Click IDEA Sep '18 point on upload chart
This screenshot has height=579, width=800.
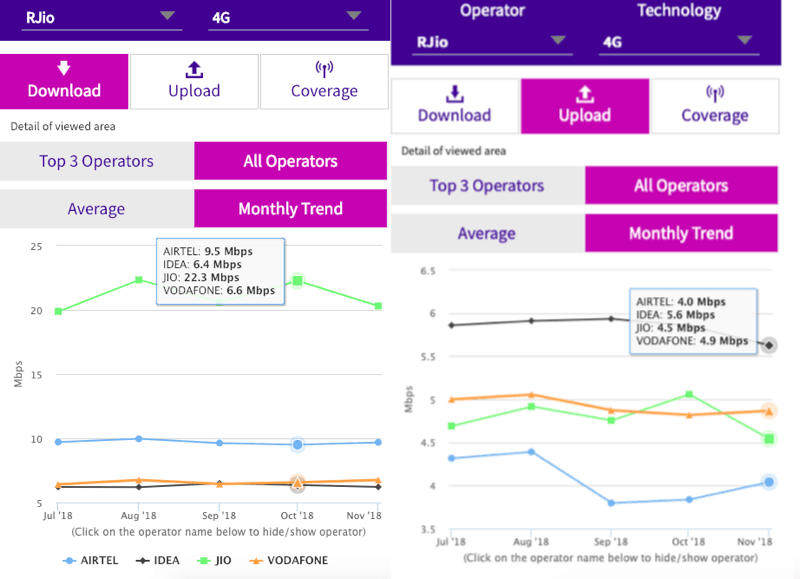click(x=611, y=319)
